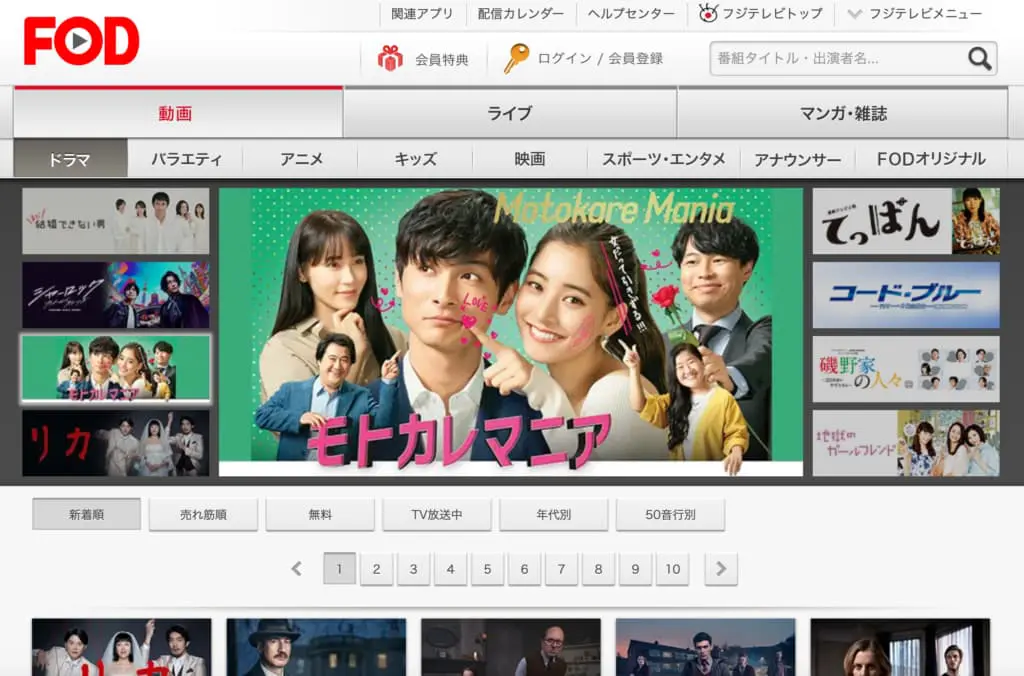Browse by 50音行別
1024x676 pixels.
click(x=671, y=514)
